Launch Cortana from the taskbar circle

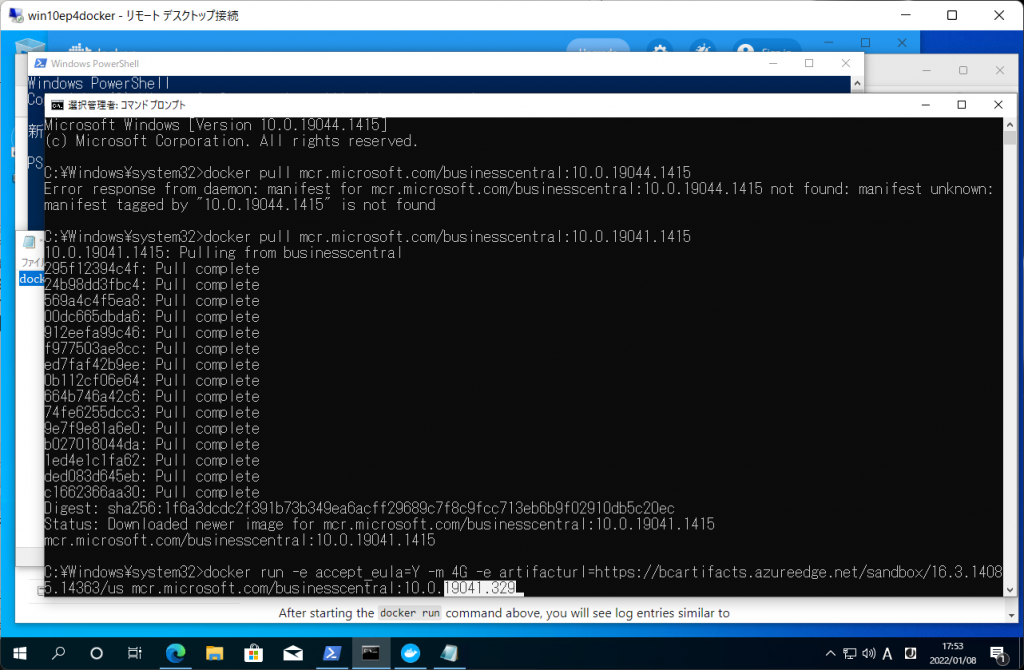(96, 653)
